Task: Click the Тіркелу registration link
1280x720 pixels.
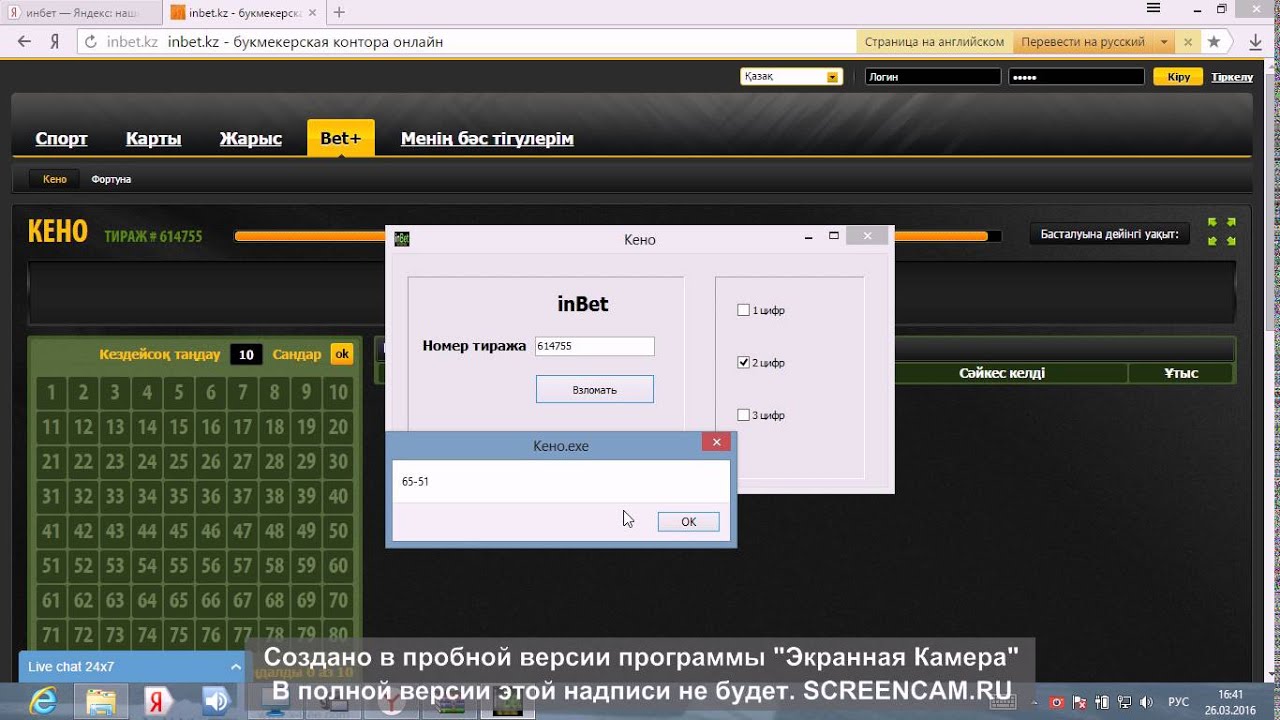Action: click(x=1232, y=77)
